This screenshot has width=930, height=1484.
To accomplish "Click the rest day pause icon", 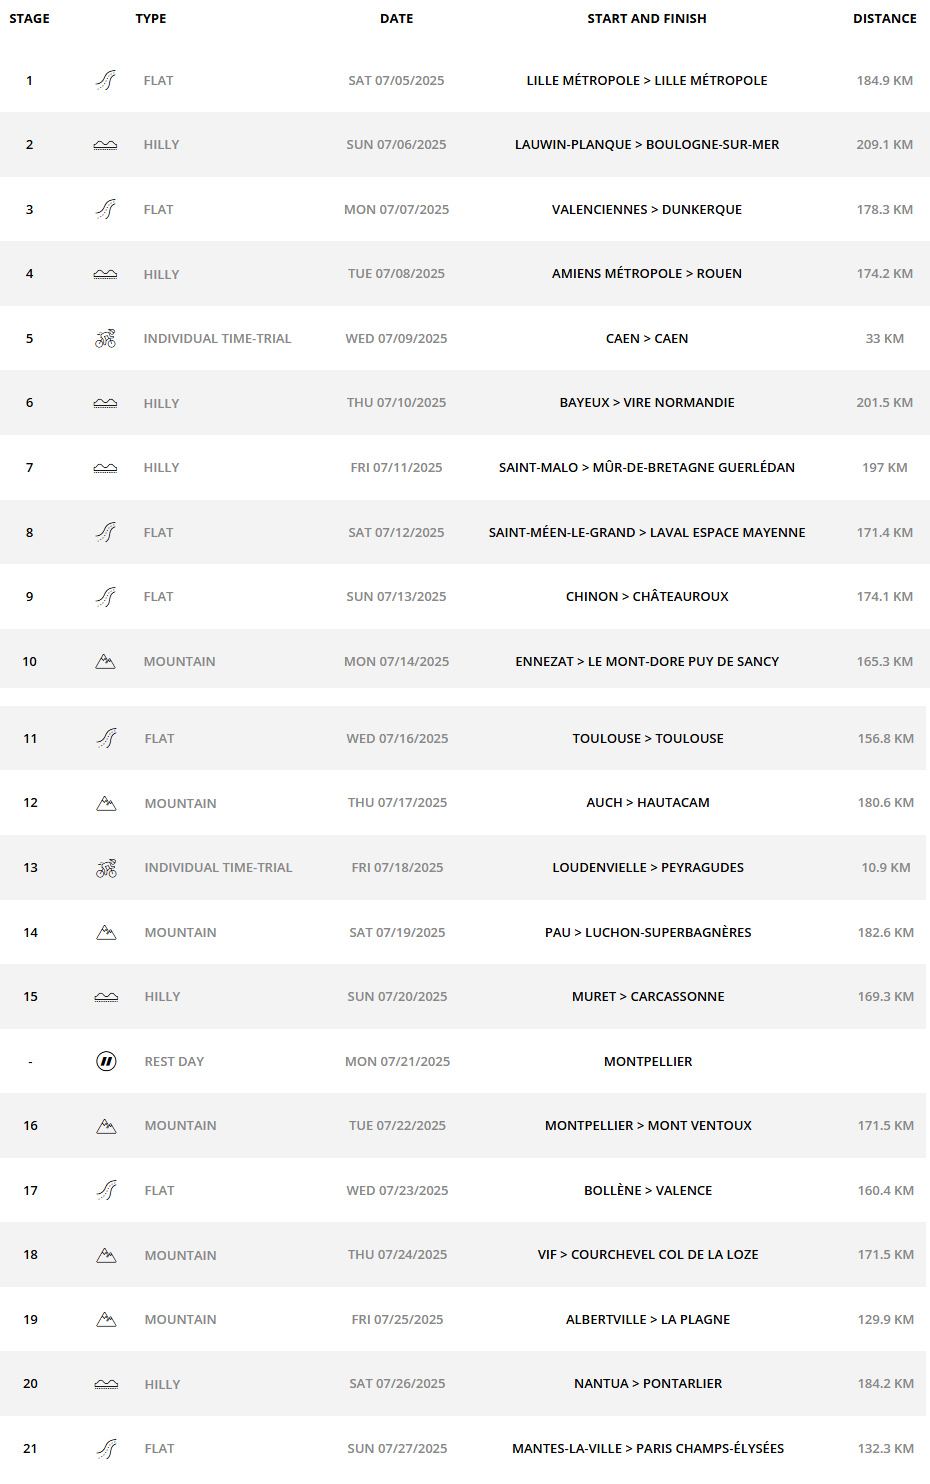I will (106, 1061).
